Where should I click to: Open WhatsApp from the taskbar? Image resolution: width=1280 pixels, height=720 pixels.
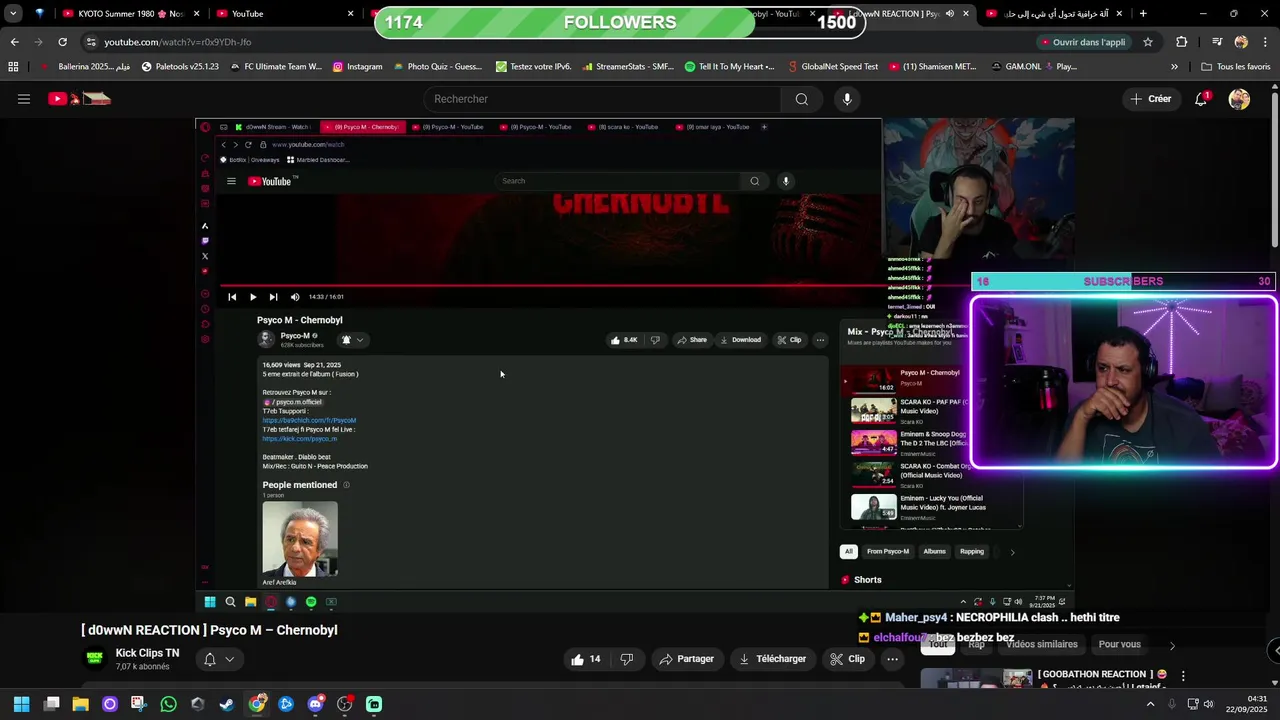point(168,704)
